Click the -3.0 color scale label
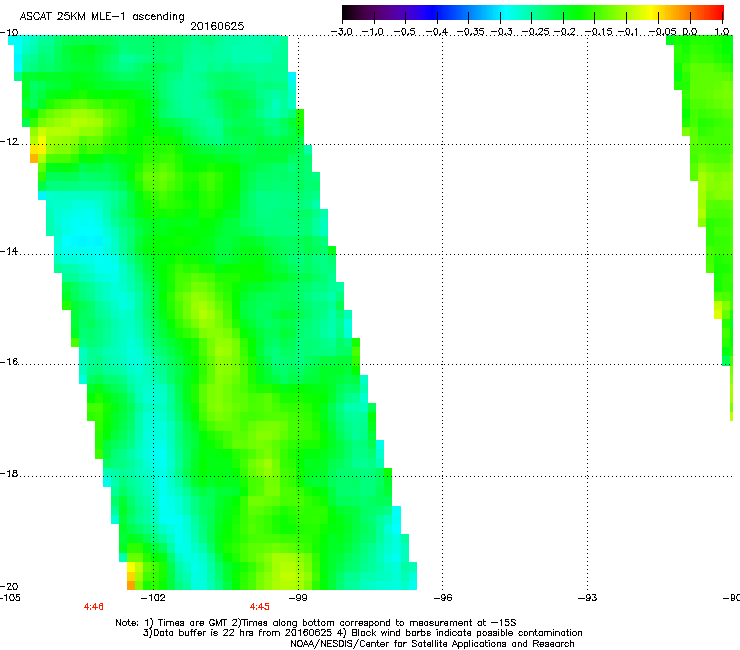 click(341, 32)
